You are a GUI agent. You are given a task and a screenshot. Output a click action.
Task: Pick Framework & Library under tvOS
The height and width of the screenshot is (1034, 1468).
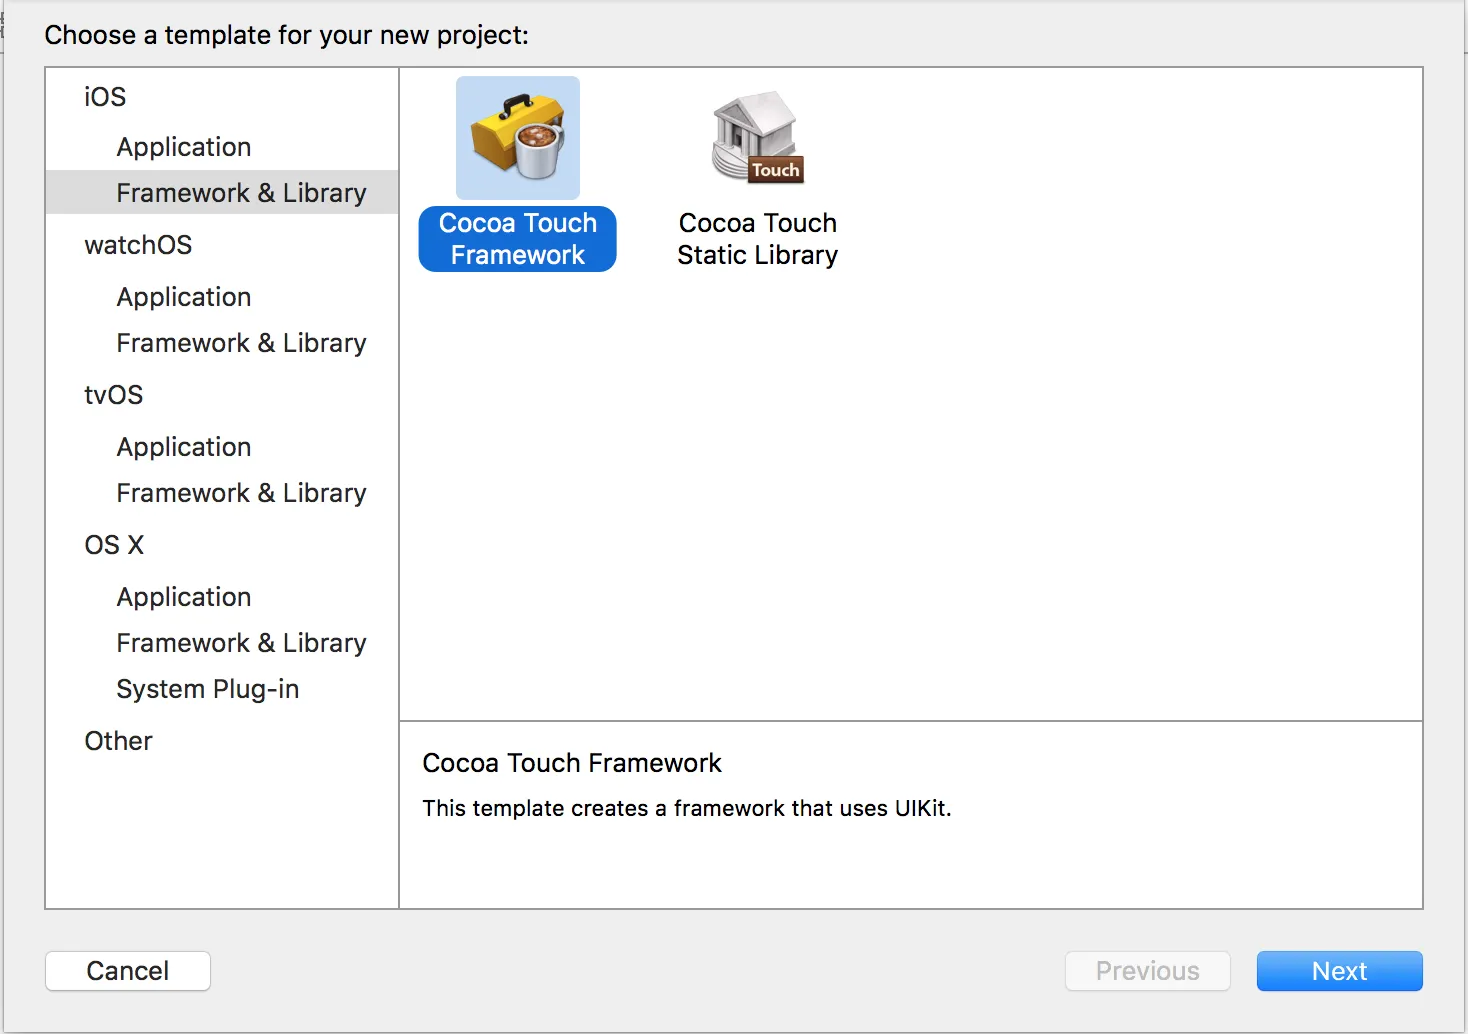pos(241,493)
